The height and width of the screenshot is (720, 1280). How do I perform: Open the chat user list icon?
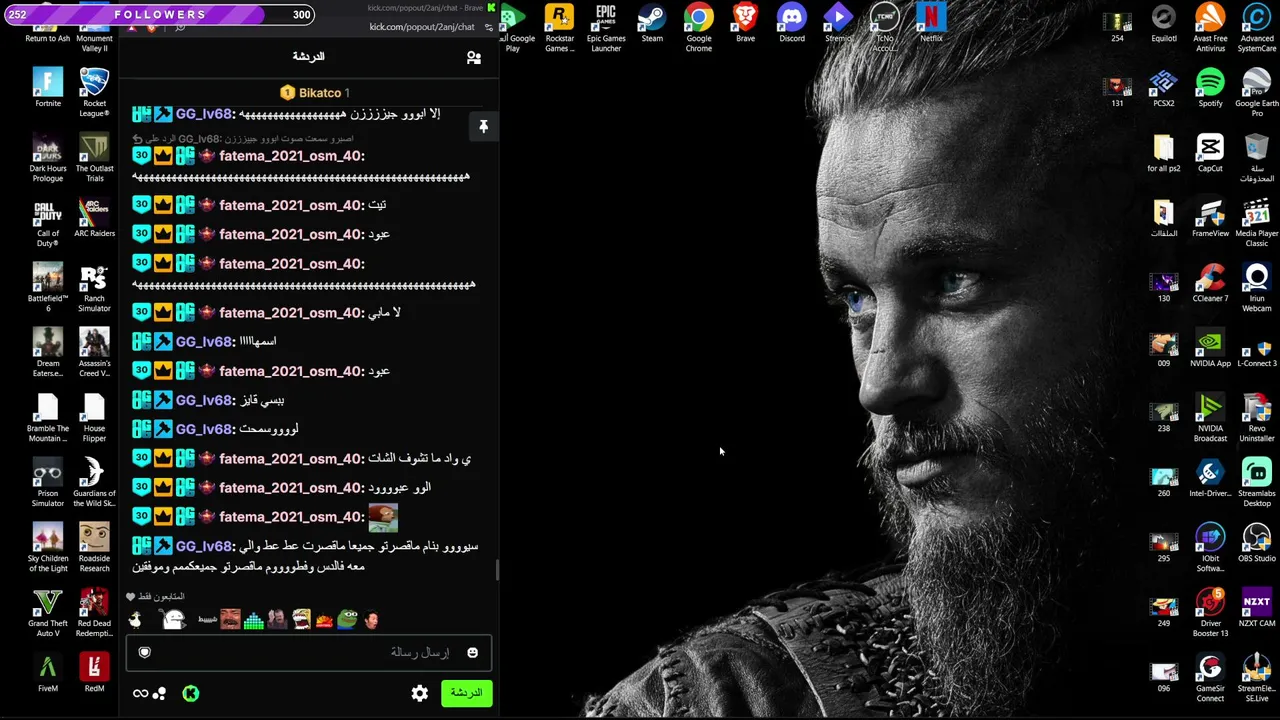474,58
